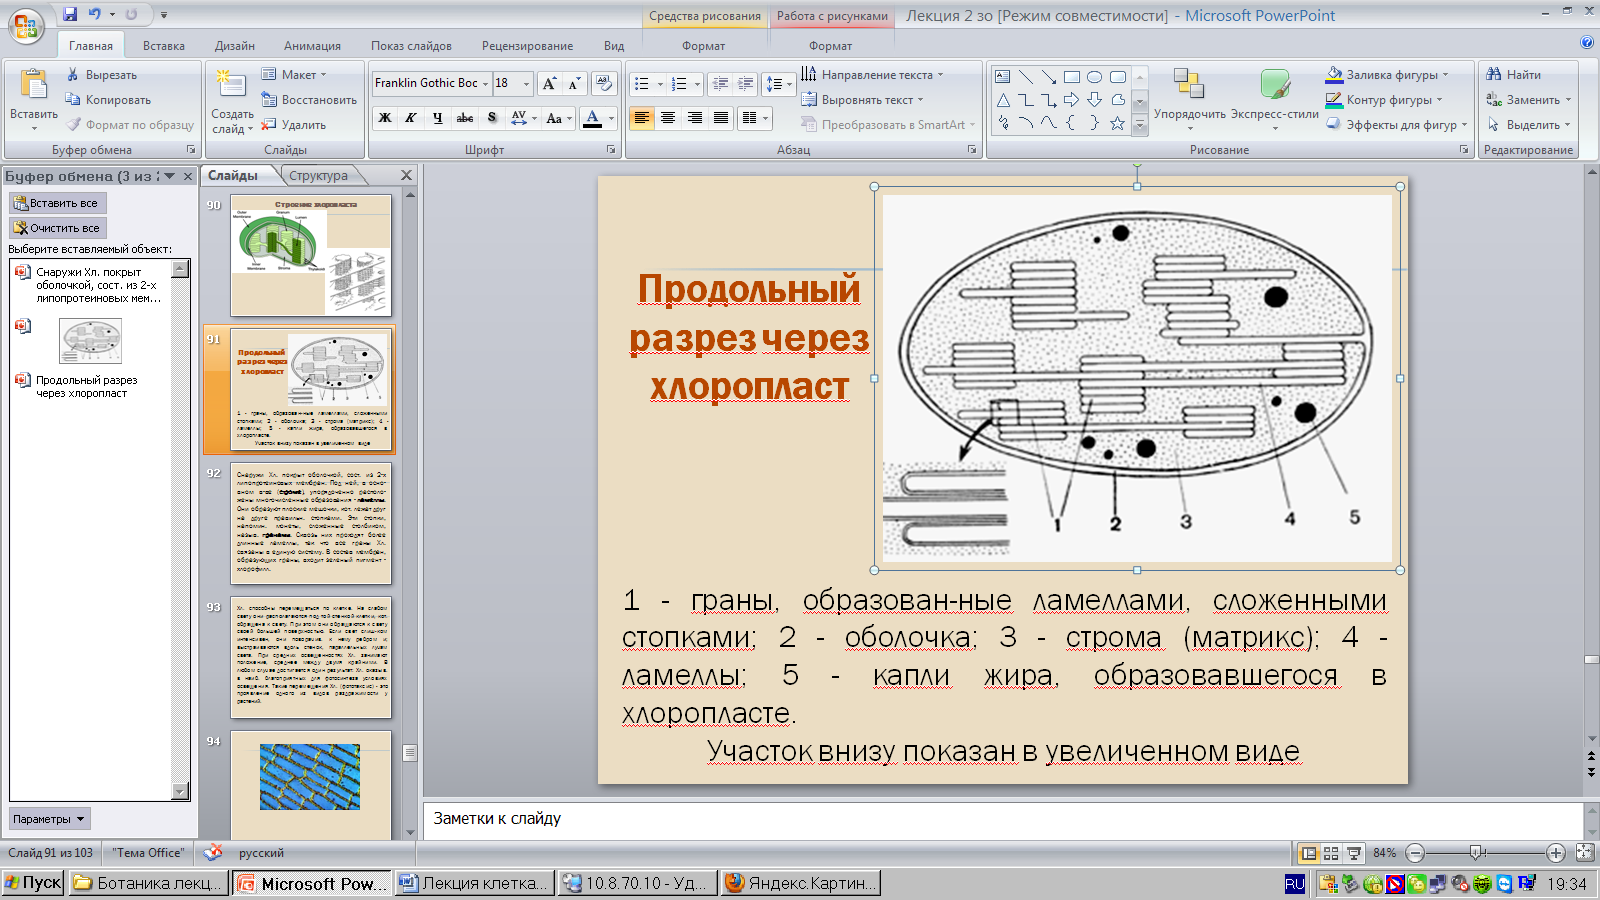This screenshot has height=900, width=1600.
Task: Open Экспресс-стили quick styles
Action: click(1274, 98)
